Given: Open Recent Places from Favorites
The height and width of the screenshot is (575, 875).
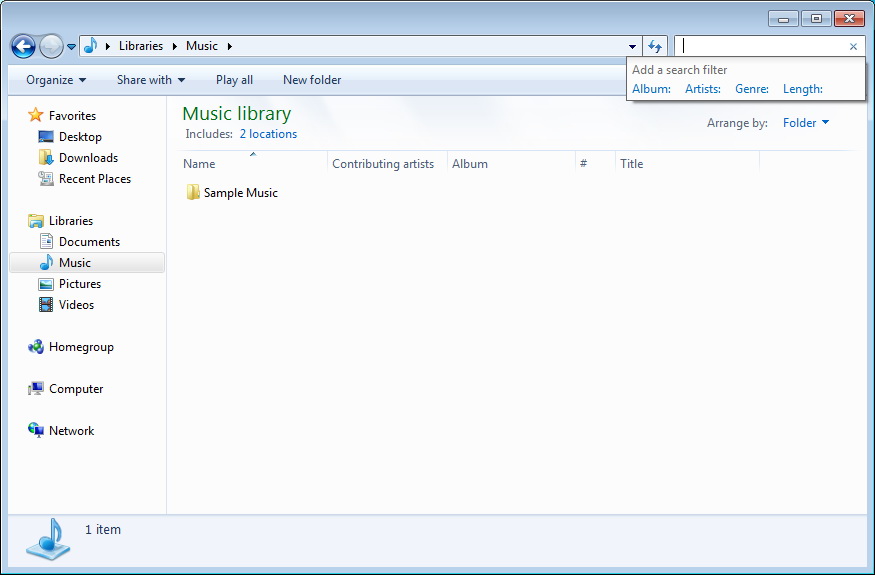Looking at the screenshot, I should coord(95,179).
